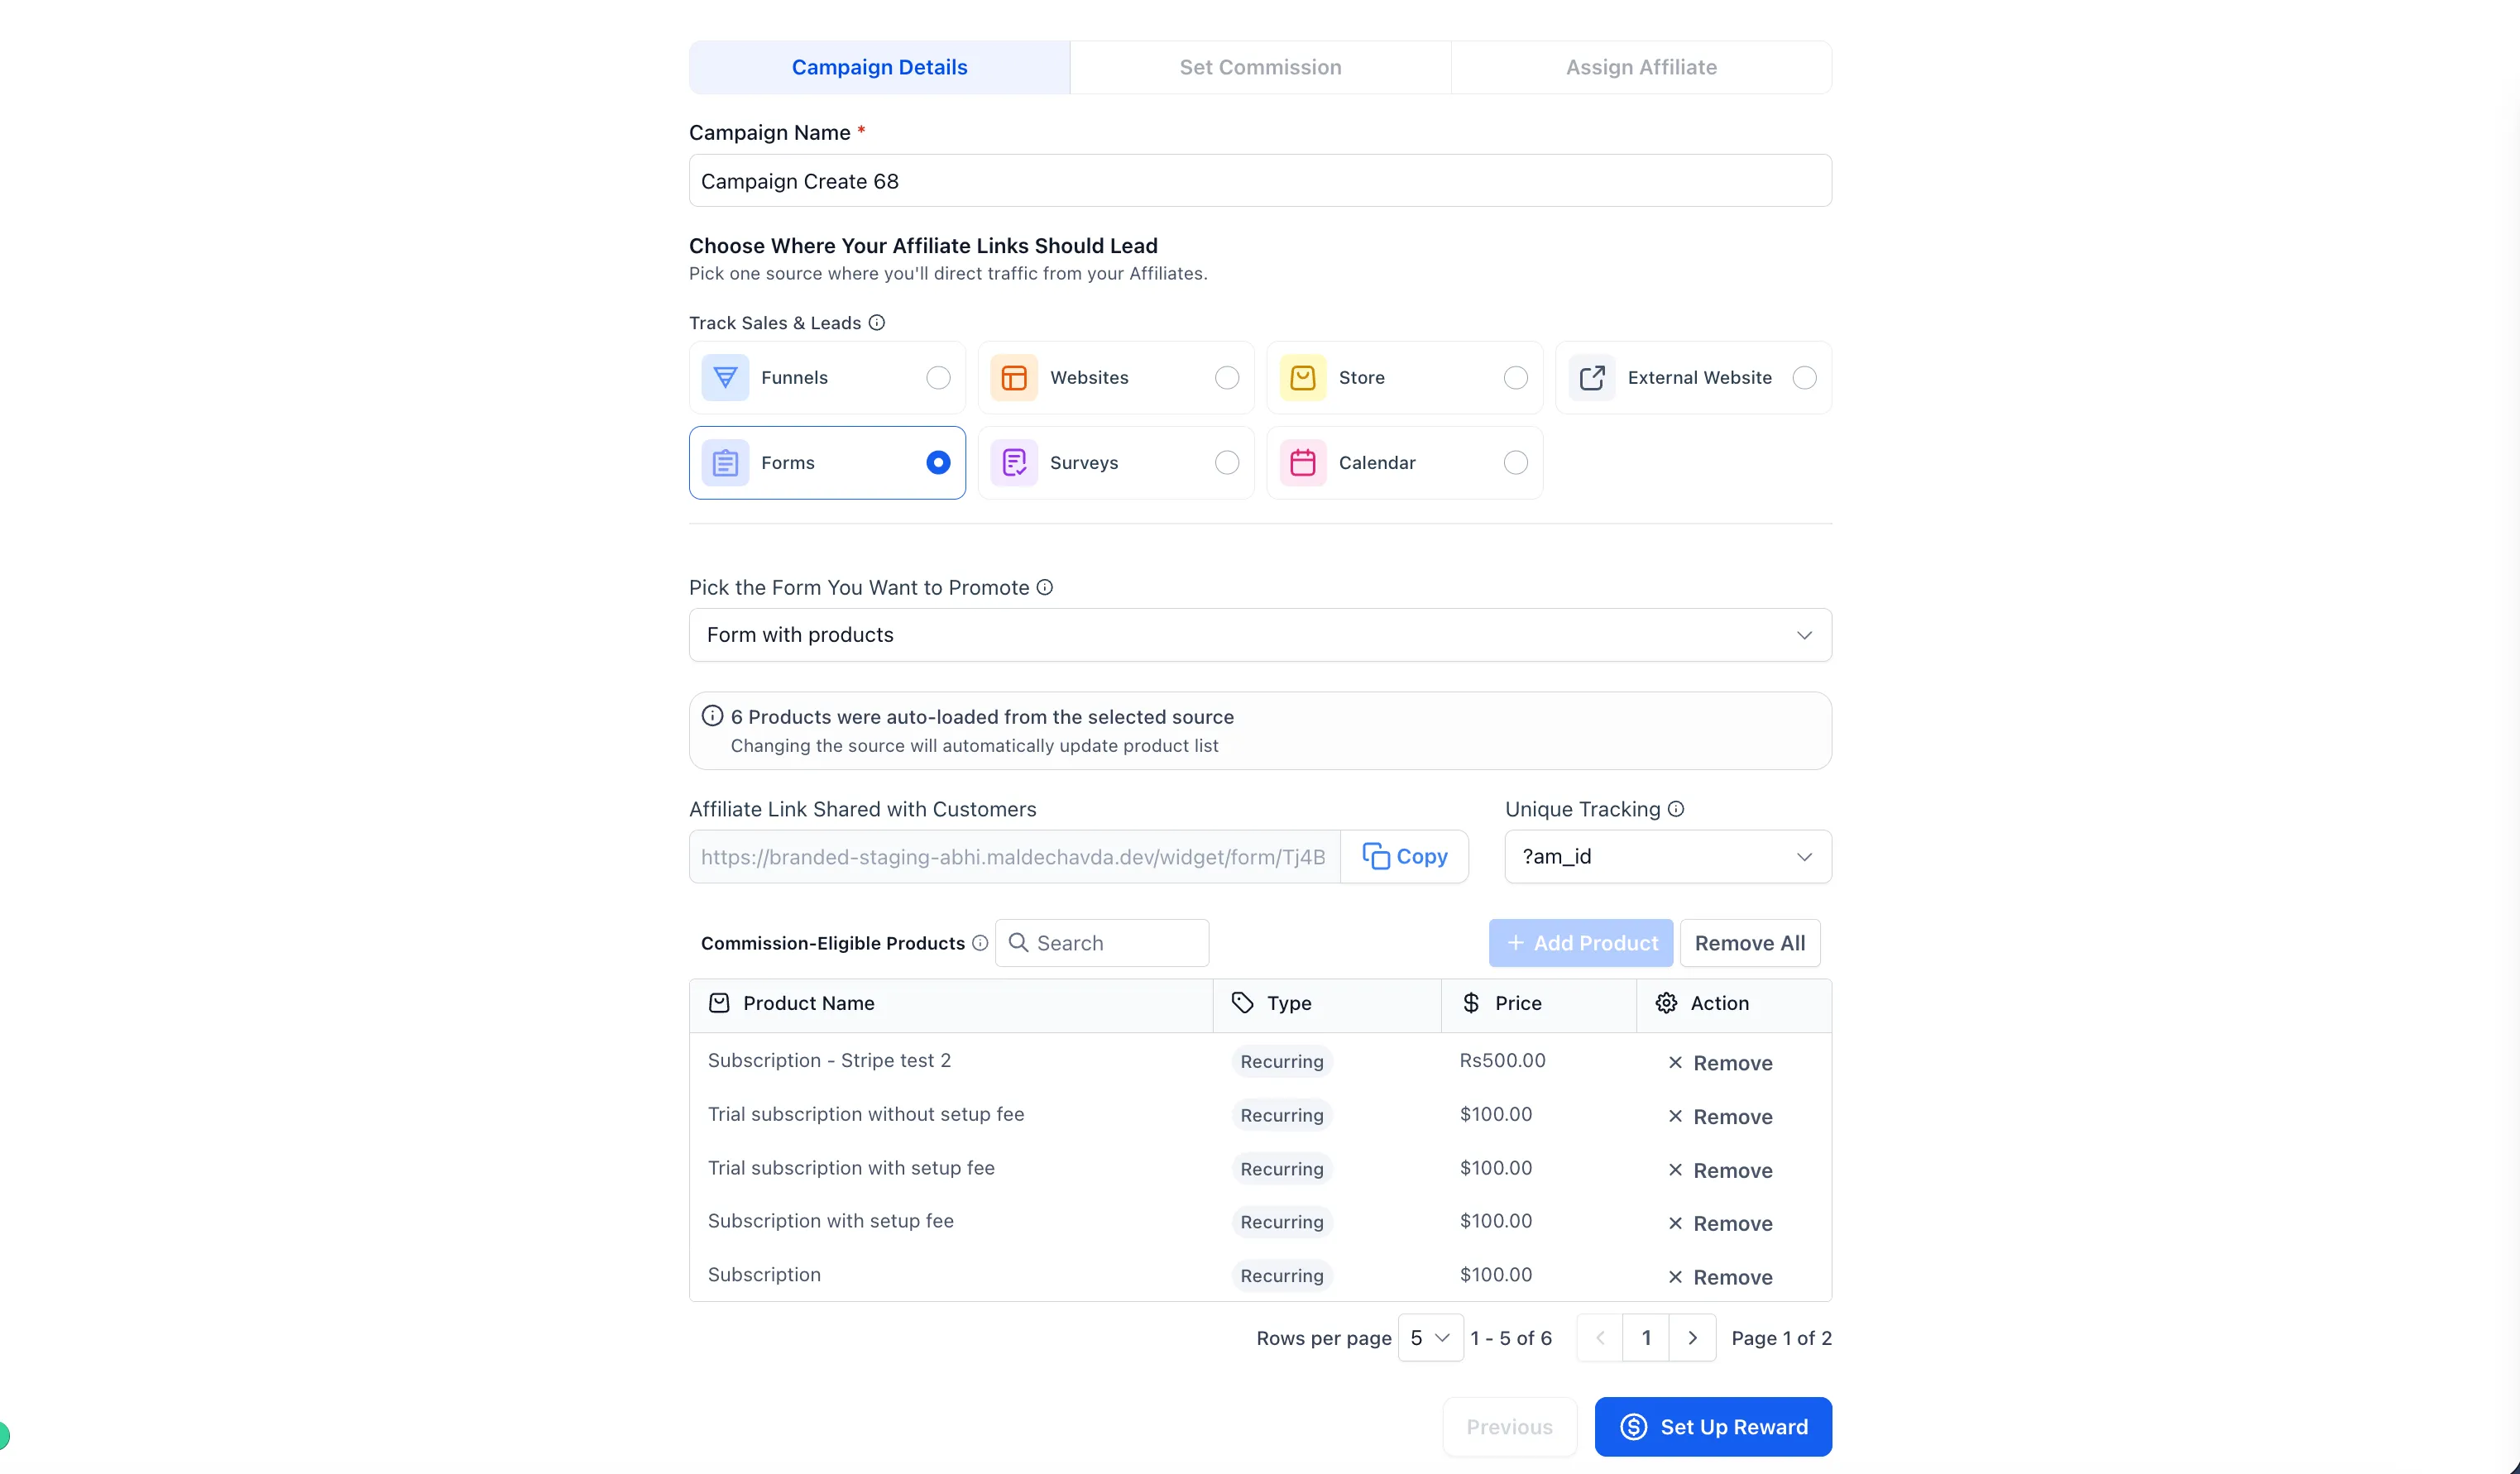Screen dimensions: 2520x1474
Task: Select the Forms radio button
Action: [938, 462]
